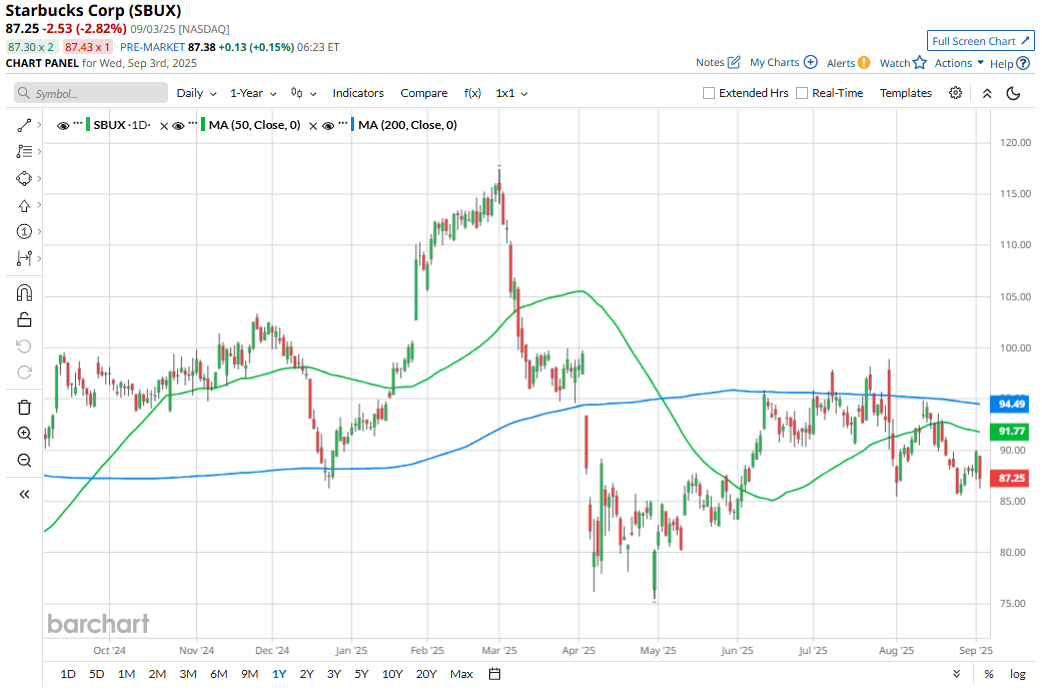Click the undo arrow icon

(x=24, y=346)
